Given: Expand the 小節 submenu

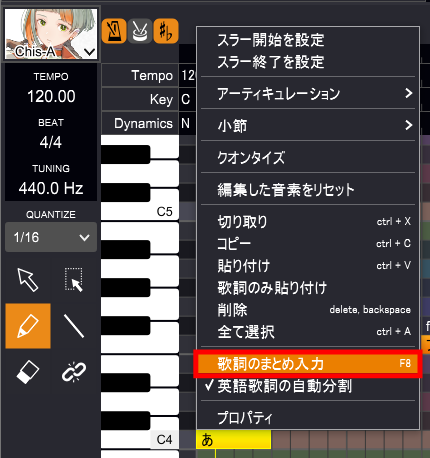Looking at the screenshot, I should tap(308, 125).
